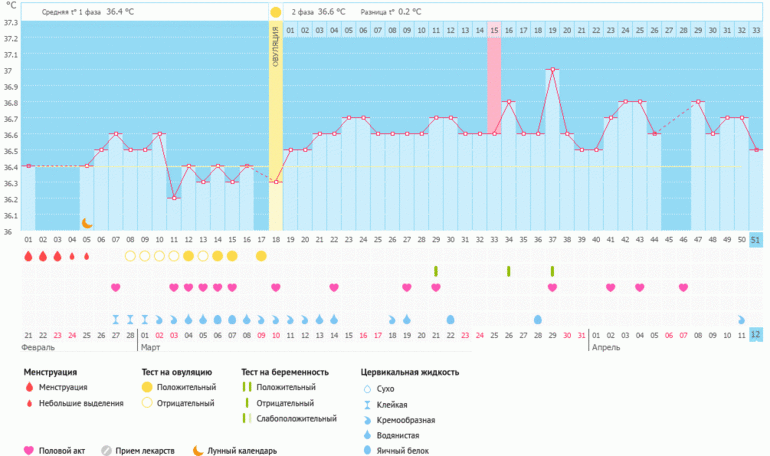Click the crescent moon icon on day 05

click(x=87, y=223)
